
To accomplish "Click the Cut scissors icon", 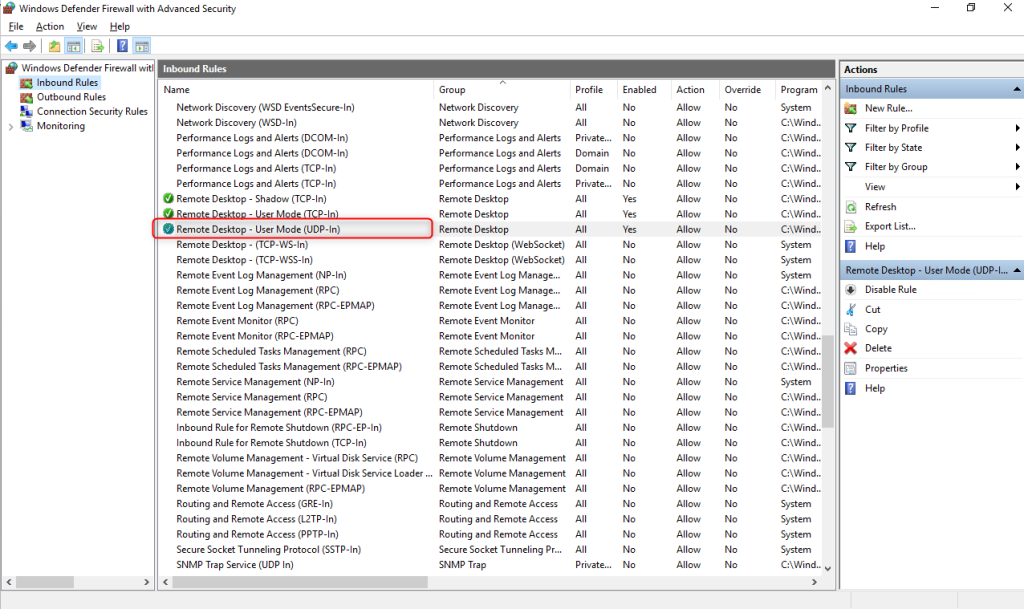I will click(x=851, y=309).
